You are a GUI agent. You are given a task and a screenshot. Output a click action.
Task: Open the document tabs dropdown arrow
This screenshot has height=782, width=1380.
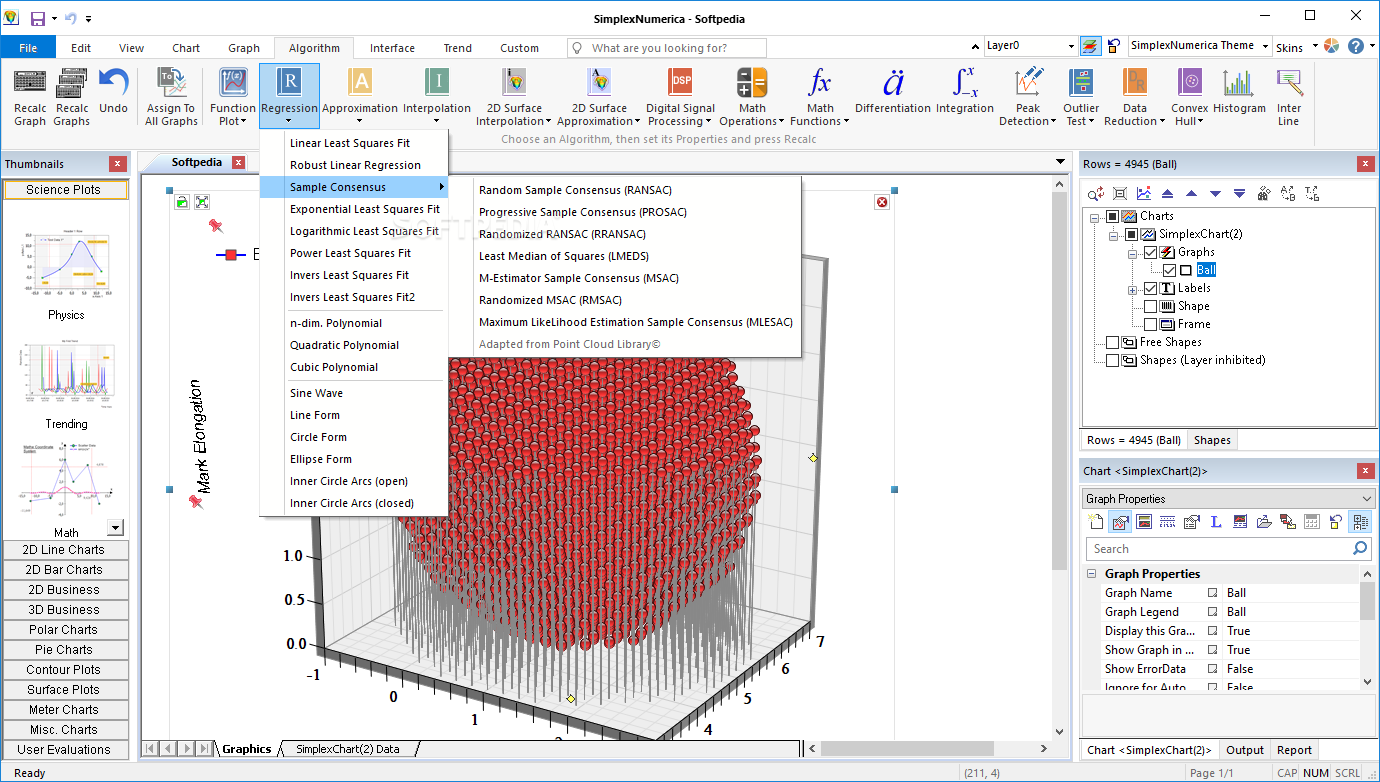(1061, 162)
